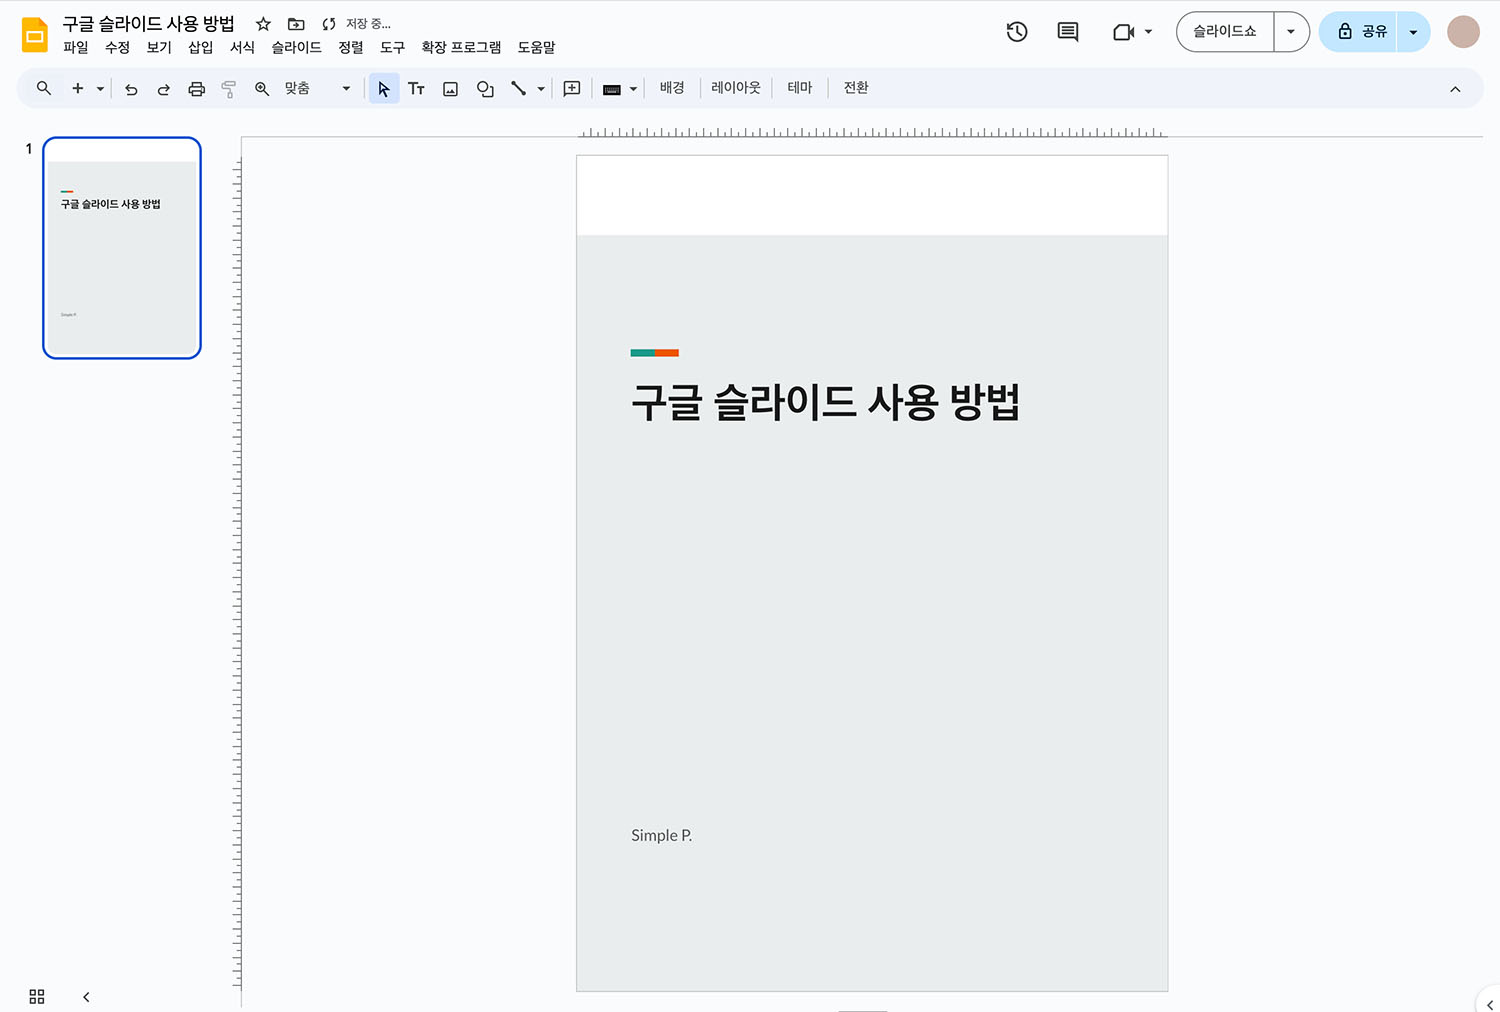
Task: Open the 수정 menu
Action: click(x=117, y=47)
